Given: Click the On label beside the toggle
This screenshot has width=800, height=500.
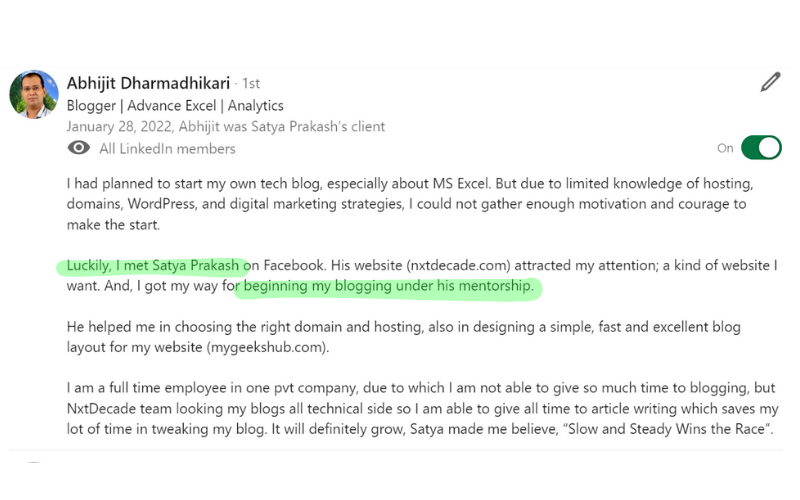Looking at the screenshot, I should pos(725,148).
